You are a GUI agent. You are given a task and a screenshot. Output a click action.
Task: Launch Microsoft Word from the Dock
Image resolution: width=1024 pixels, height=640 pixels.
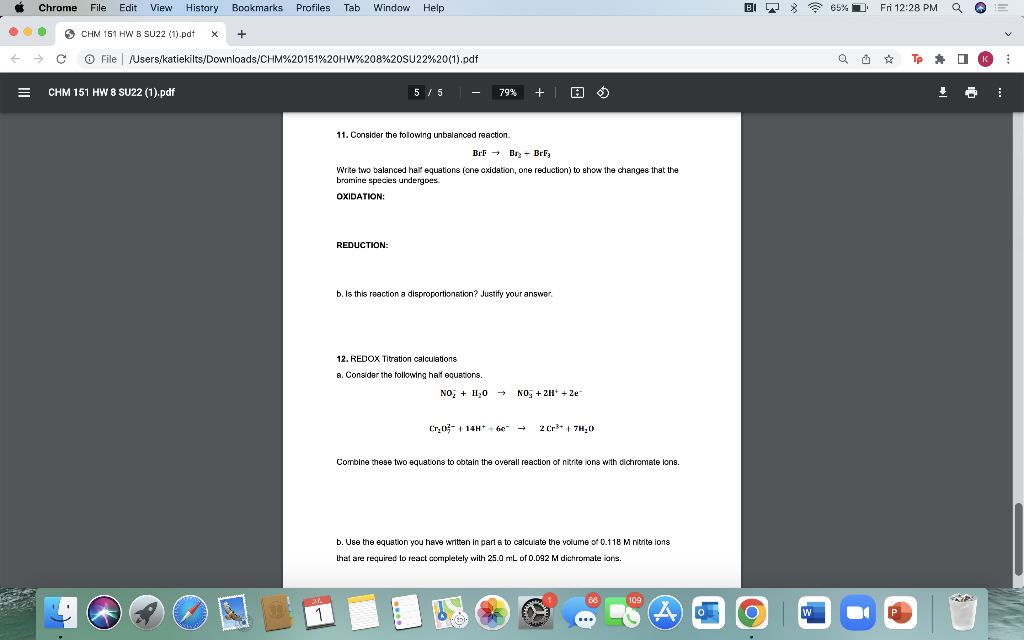pos(812,613)
